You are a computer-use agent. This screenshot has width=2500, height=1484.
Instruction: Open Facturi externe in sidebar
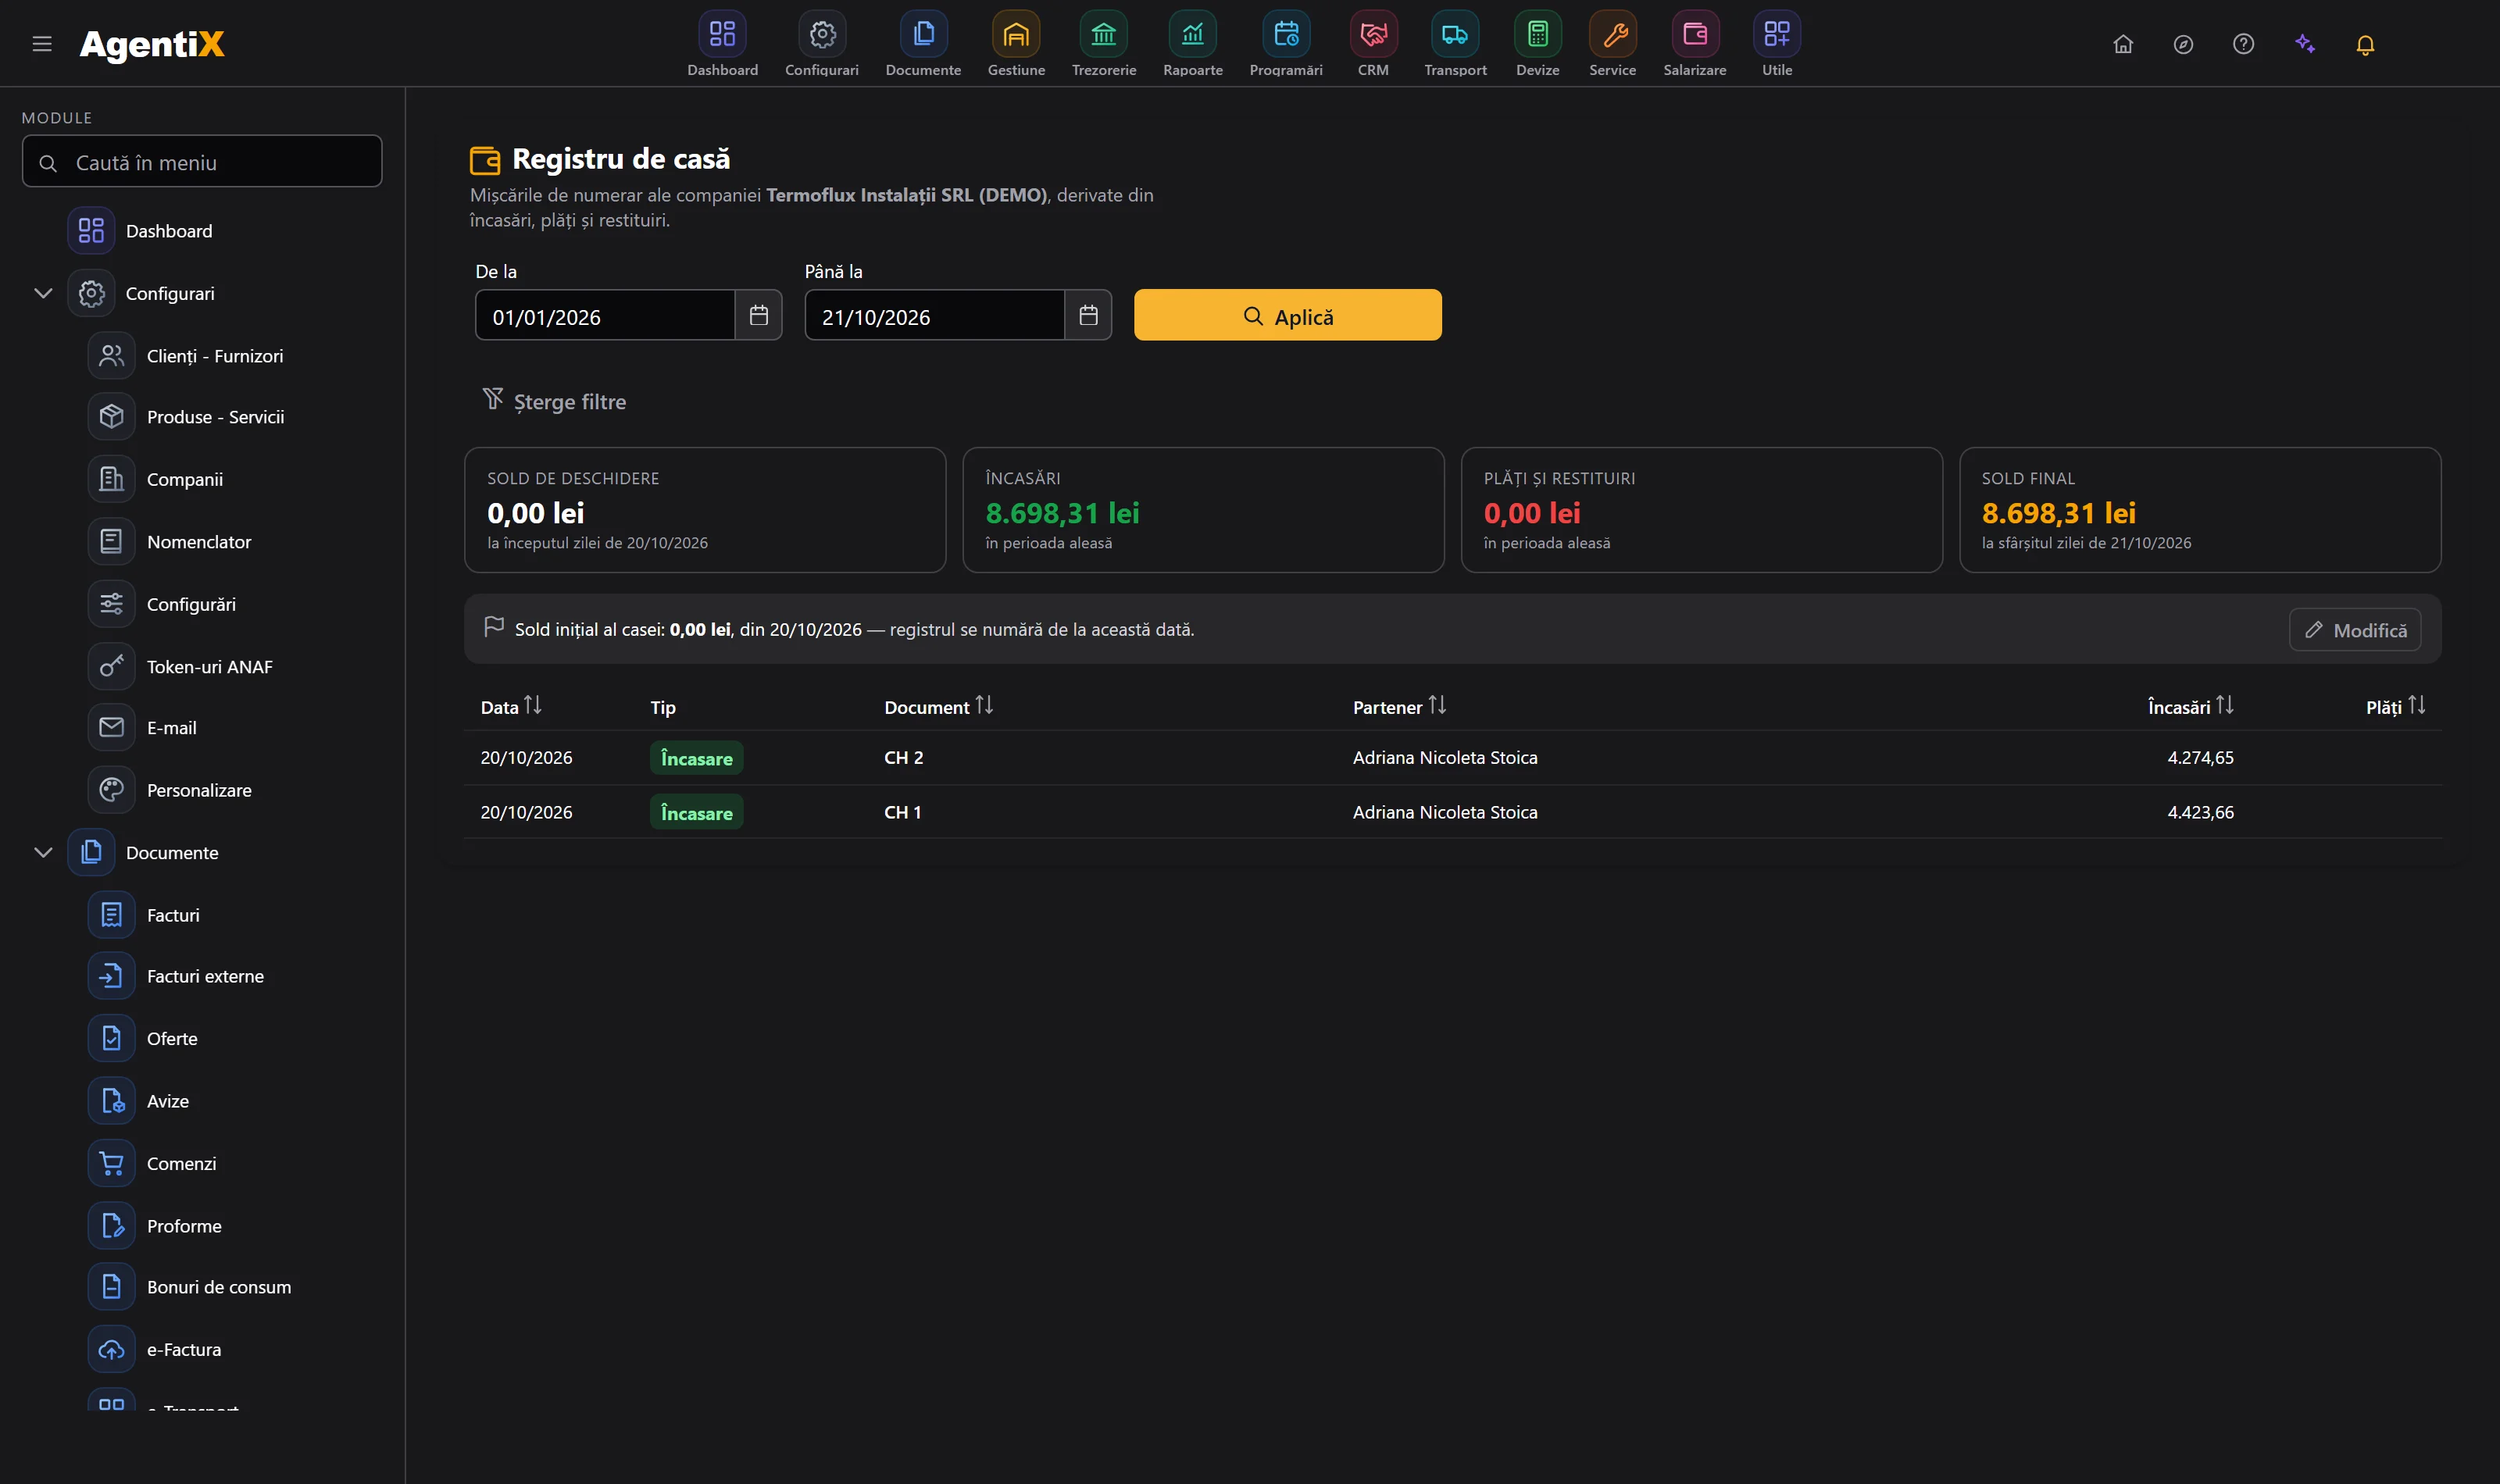(205, 976)
